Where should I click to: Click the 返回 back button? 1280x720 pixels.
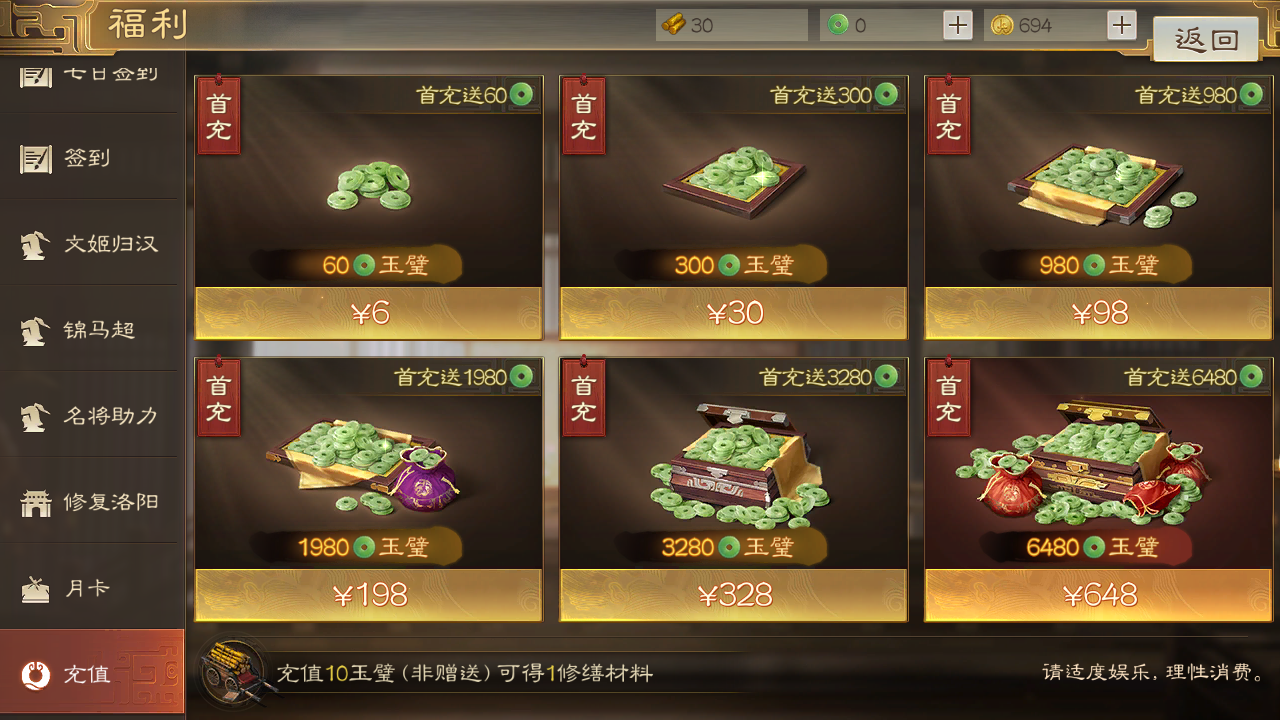click(x=1206, y=39)
